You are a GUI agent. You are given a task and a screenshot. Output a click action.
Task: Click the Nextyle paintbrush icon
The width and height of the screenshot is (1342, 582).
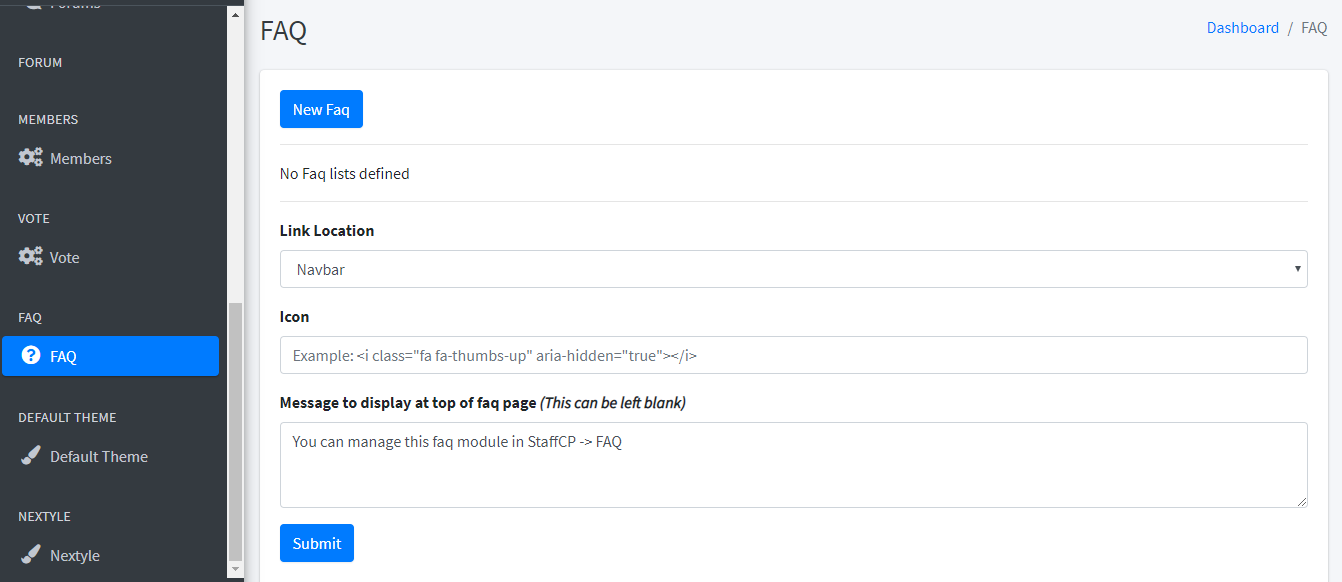29,555
